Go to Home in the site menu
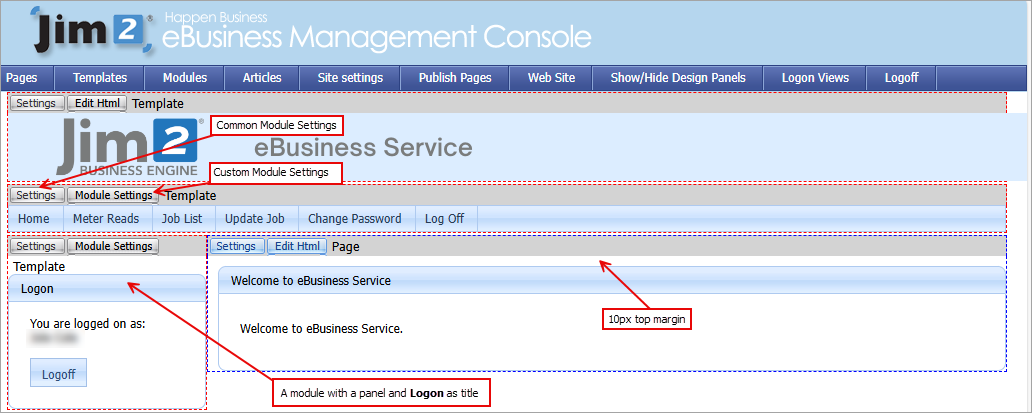 pos(34,218)
